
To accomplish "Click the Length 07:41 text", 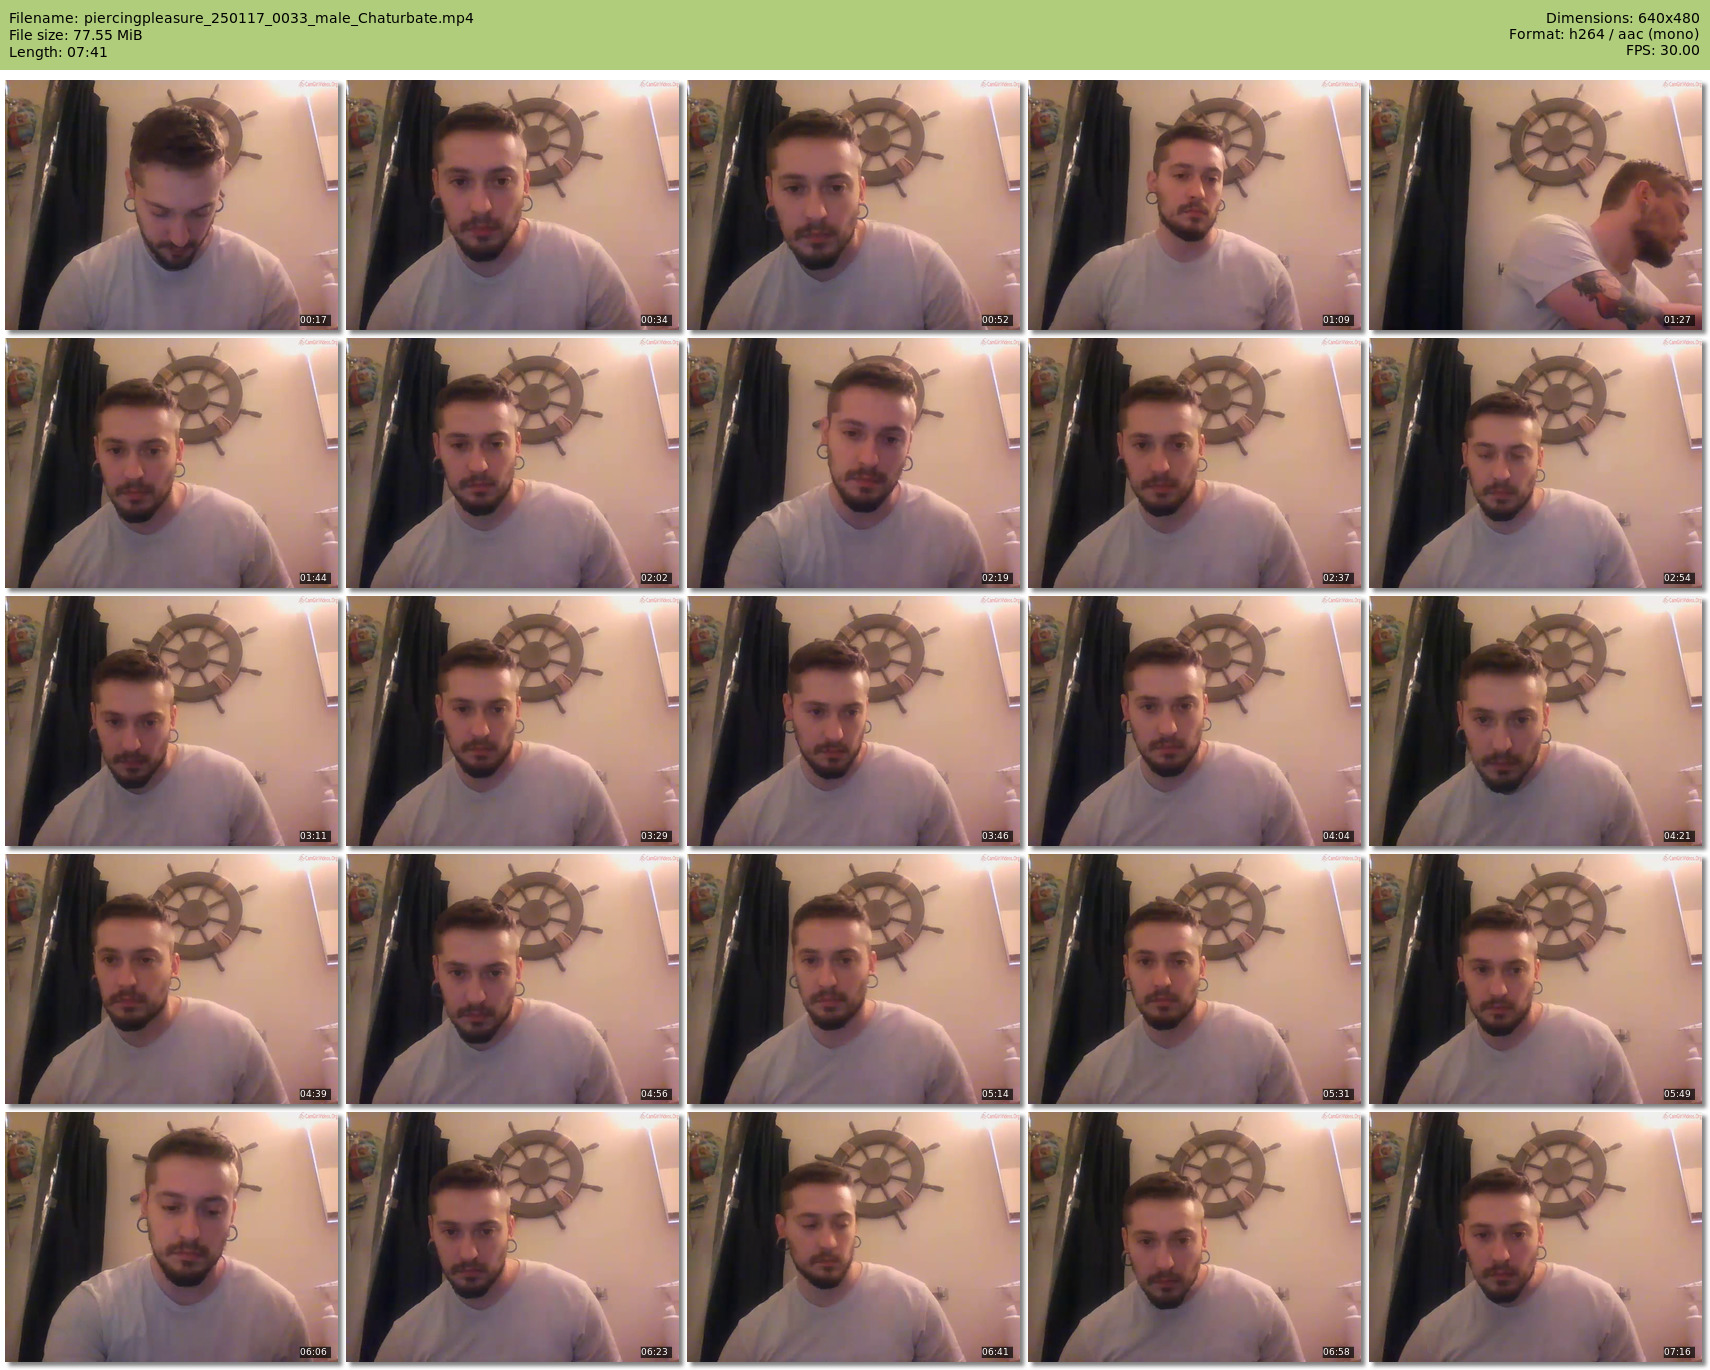I will 58,52.
